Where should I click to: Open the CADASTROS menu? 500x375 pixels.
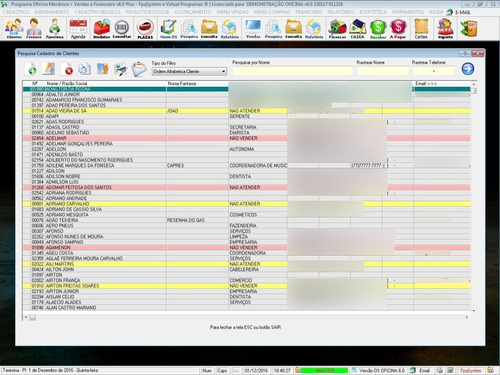pos(16,12)
